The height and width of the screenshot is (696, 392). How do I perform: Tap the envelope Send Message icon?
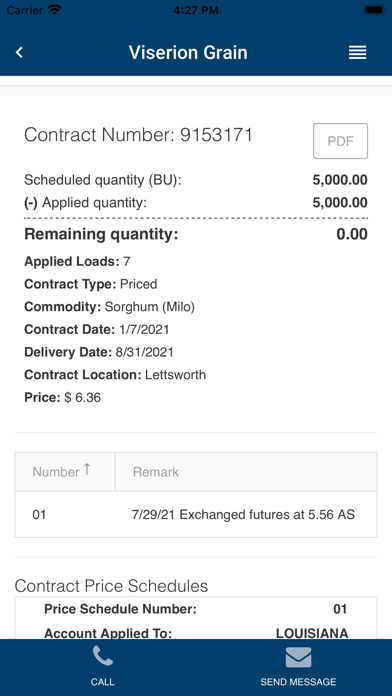[x=298, y=657]
